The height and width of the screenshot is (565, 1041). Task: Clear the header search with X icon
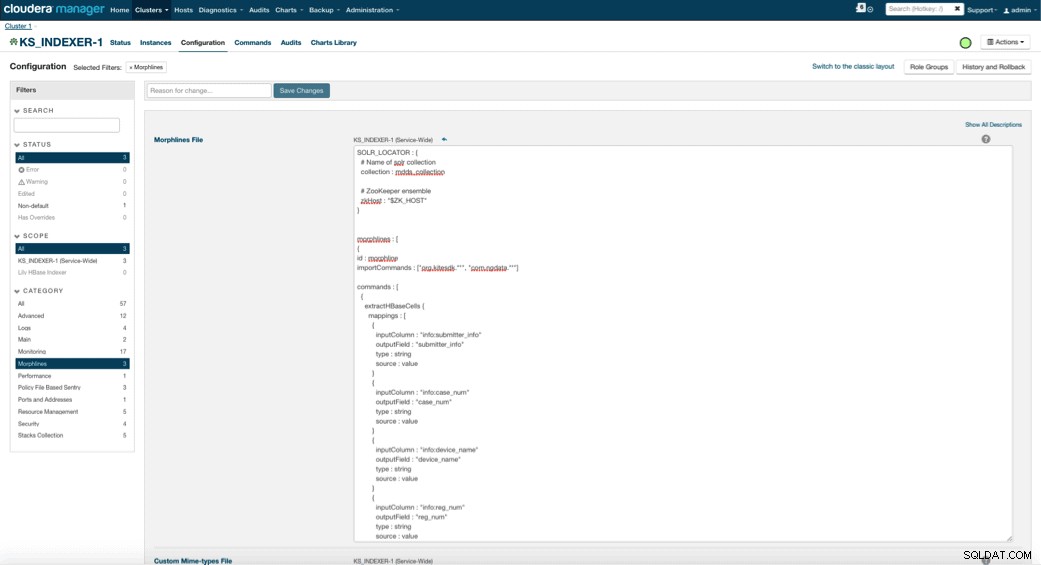957,9
